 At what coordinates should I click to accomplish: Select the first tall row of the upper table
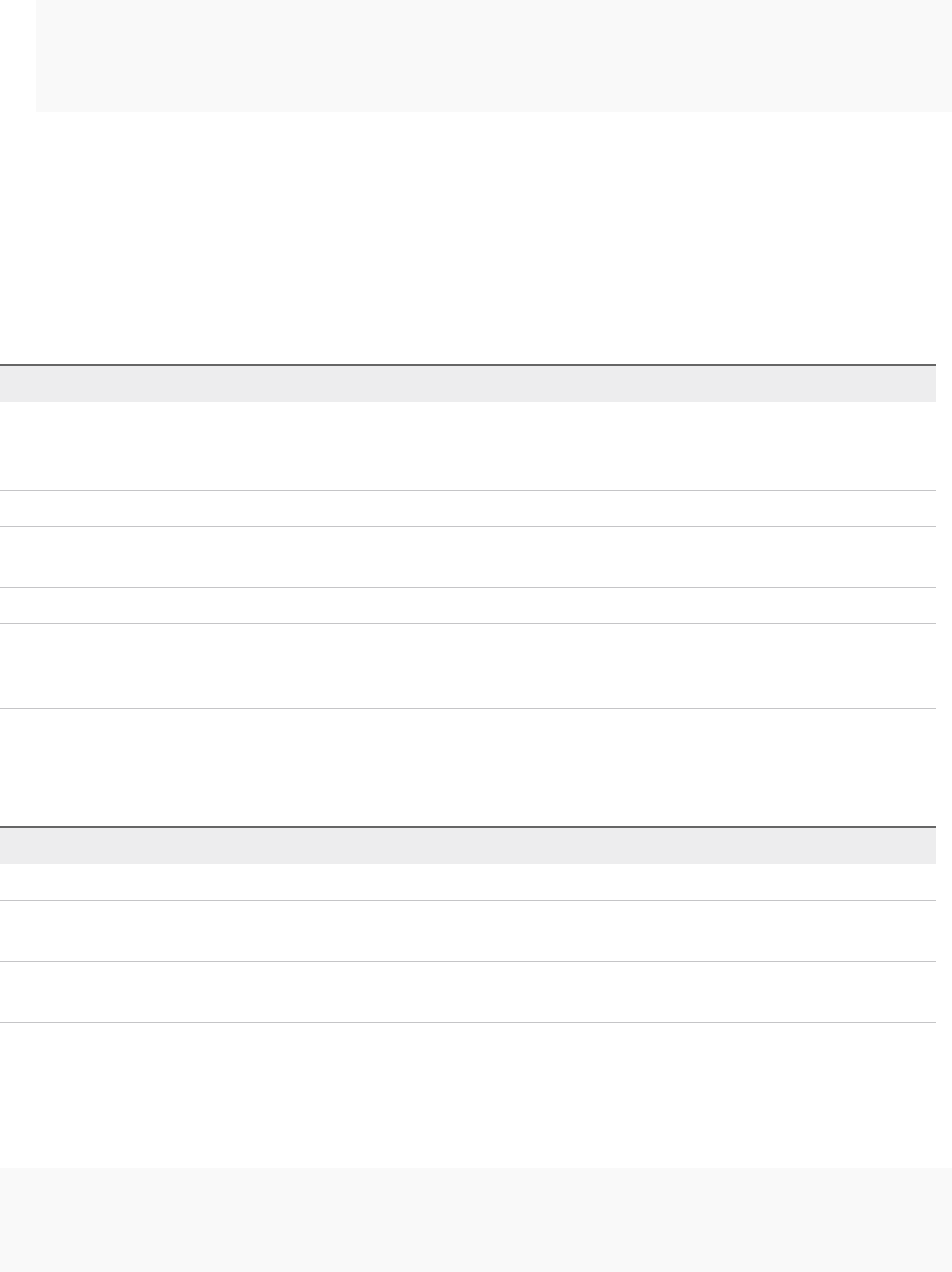coord(468,446)
